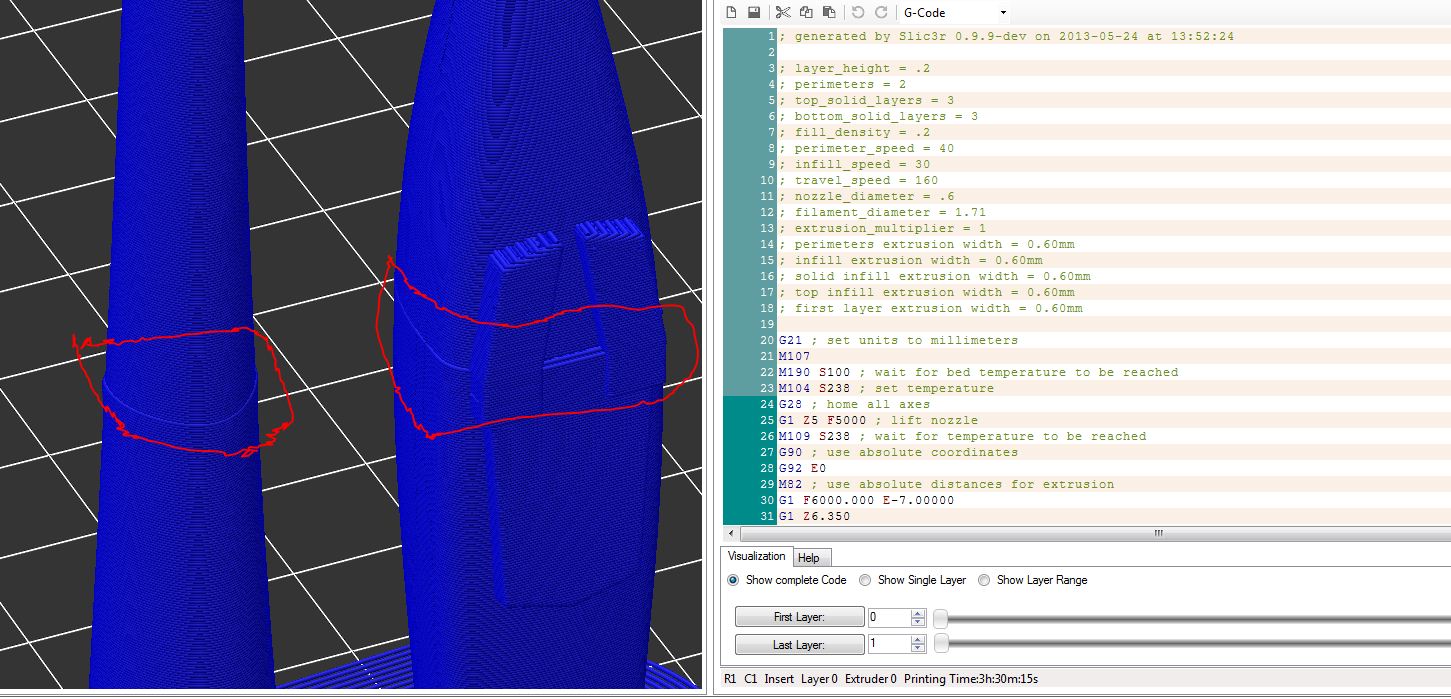
Task: Paste with the clipboard icon
Action: click(829, 12)
